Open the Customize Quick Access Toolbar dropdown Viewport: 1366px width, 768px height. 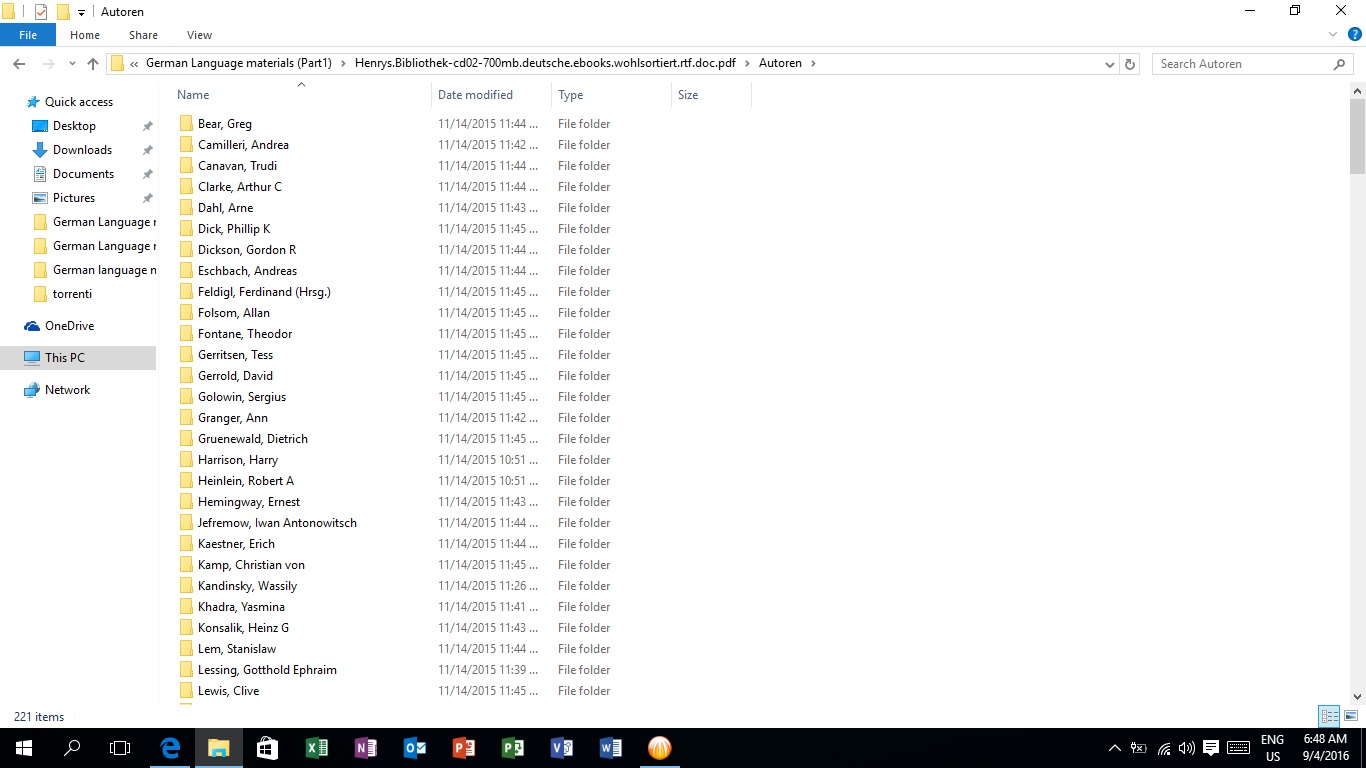coord(81,13)
